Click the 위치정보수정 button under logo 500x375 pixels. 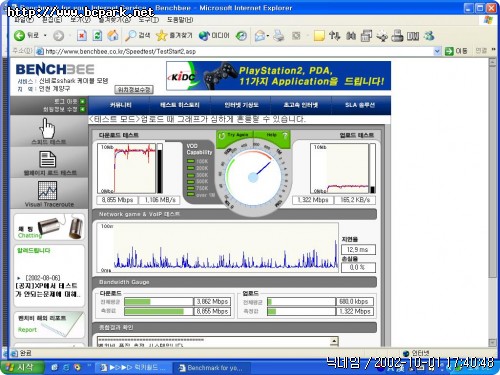click(x=134, y=89)
